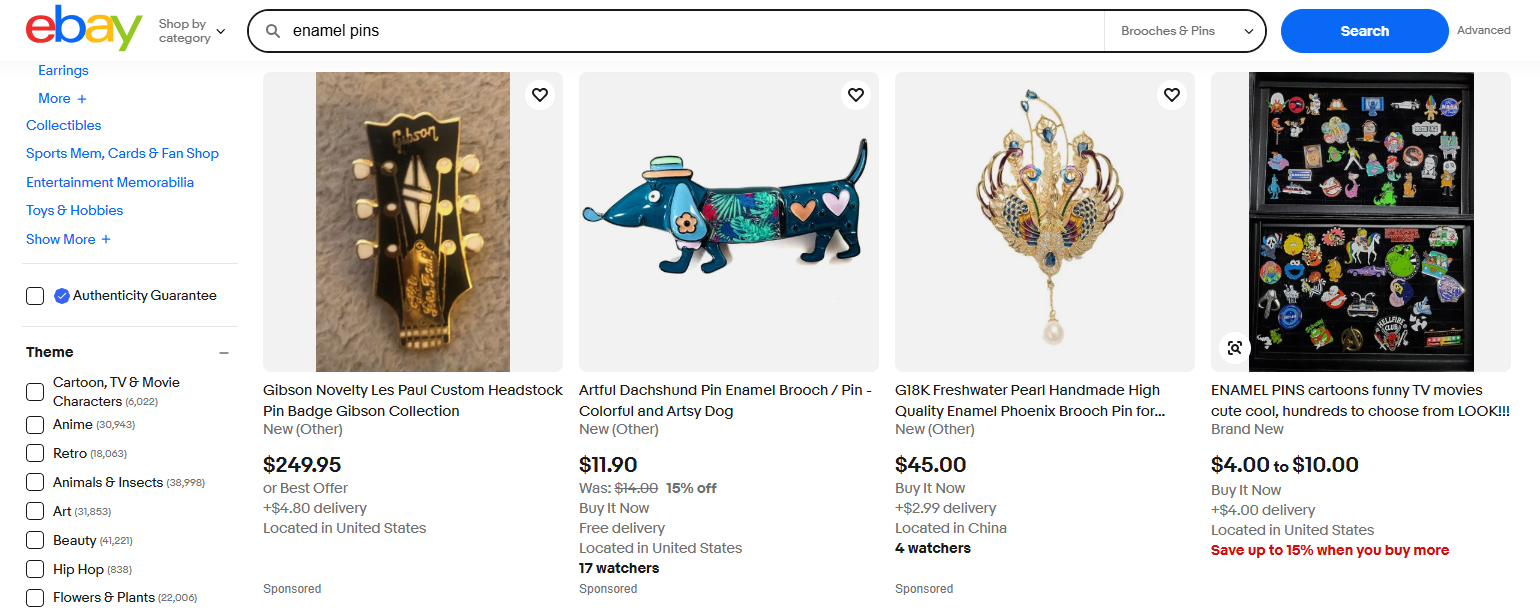
Task: Collapse the Theme filter section
Action: [x=224, y=353]
